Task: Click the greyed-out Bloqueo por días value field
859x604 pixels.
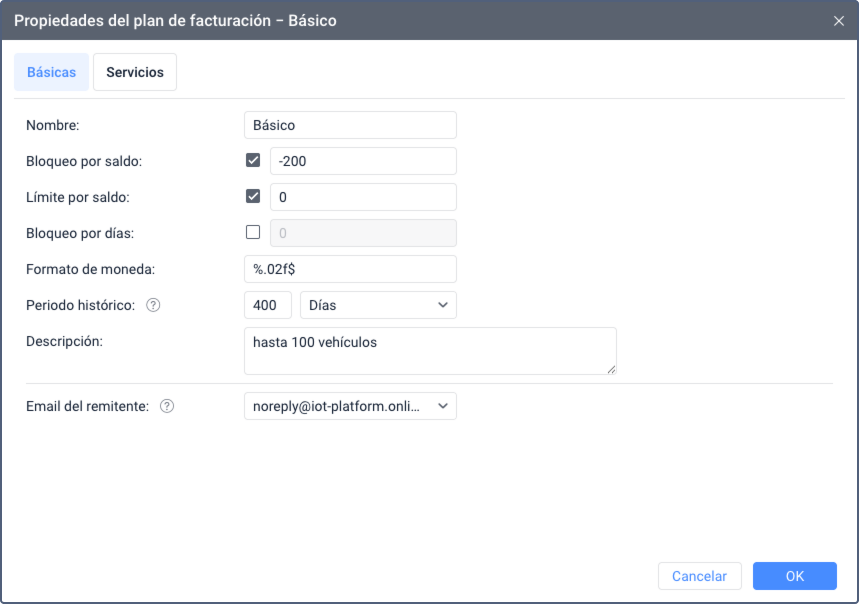Action: click(x=362, y=233)
